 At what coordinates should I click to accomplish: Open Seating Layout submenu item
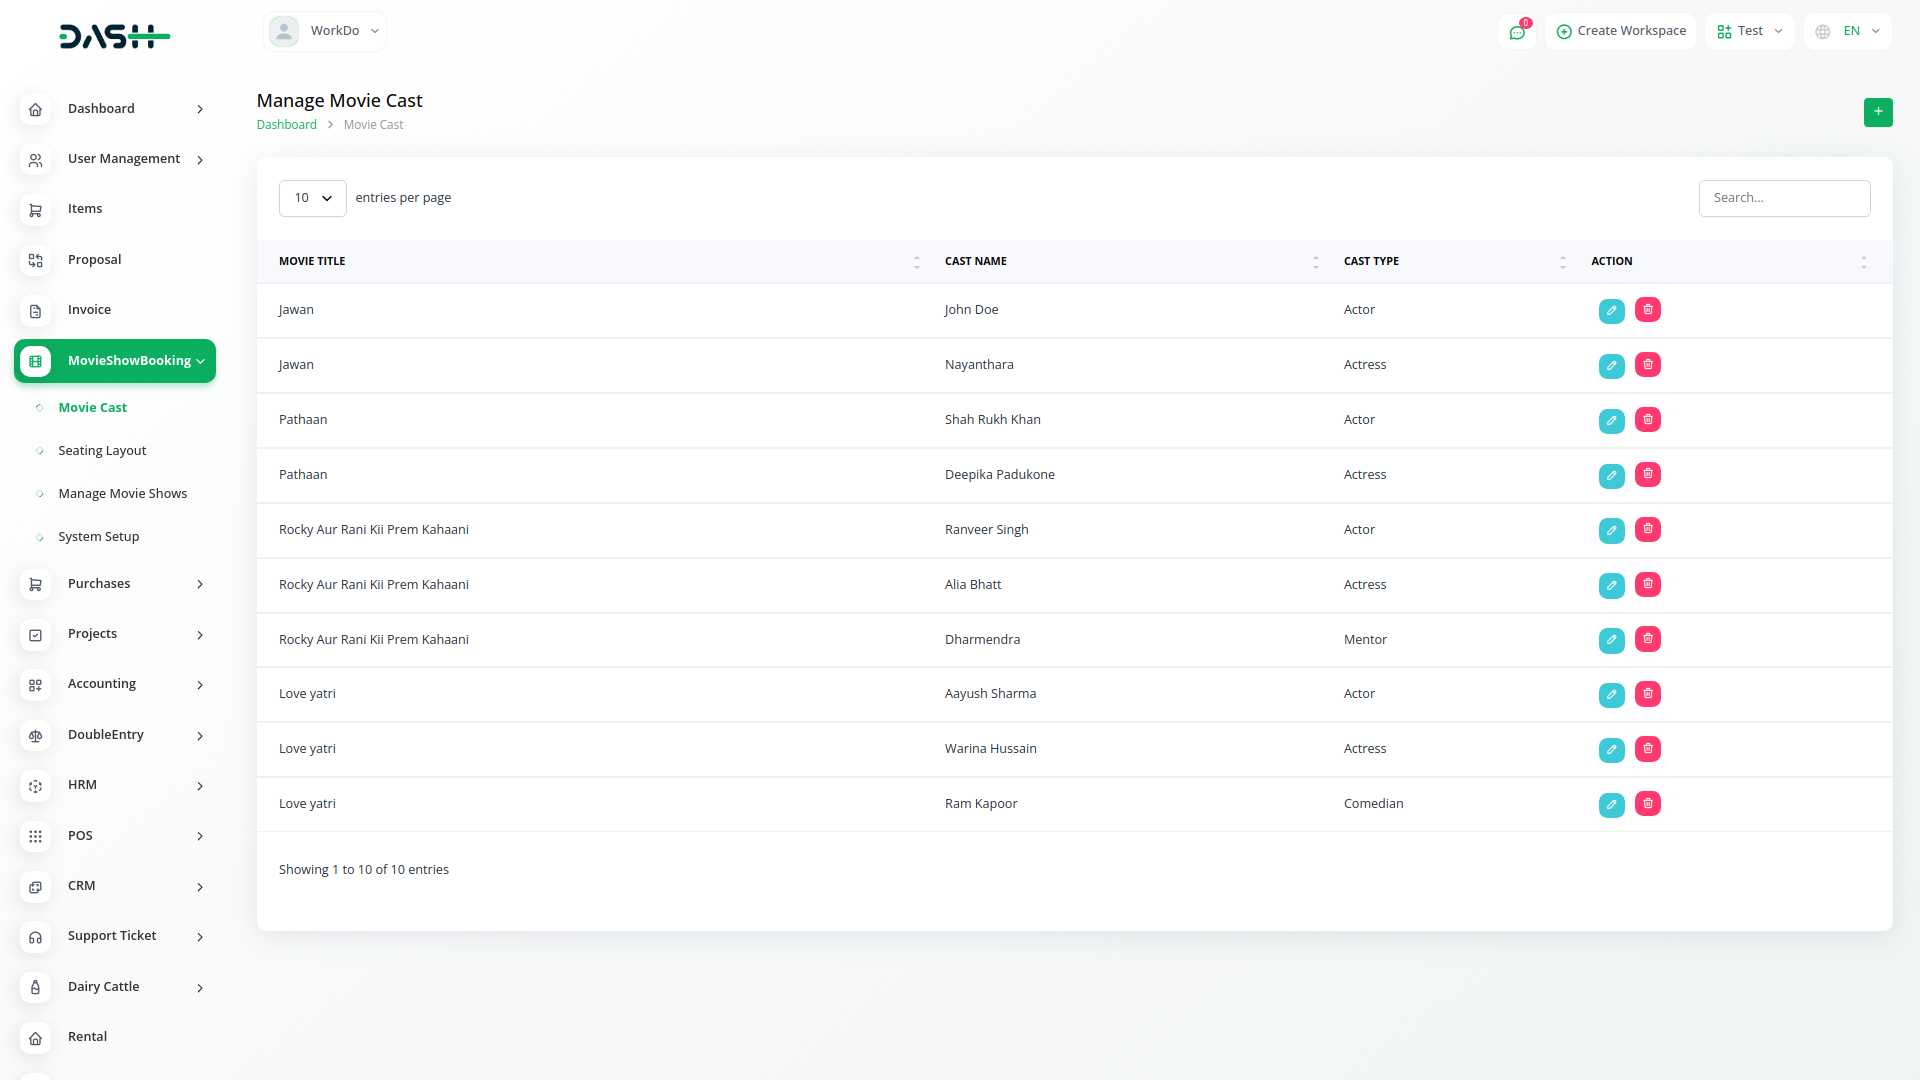point(102,451)
